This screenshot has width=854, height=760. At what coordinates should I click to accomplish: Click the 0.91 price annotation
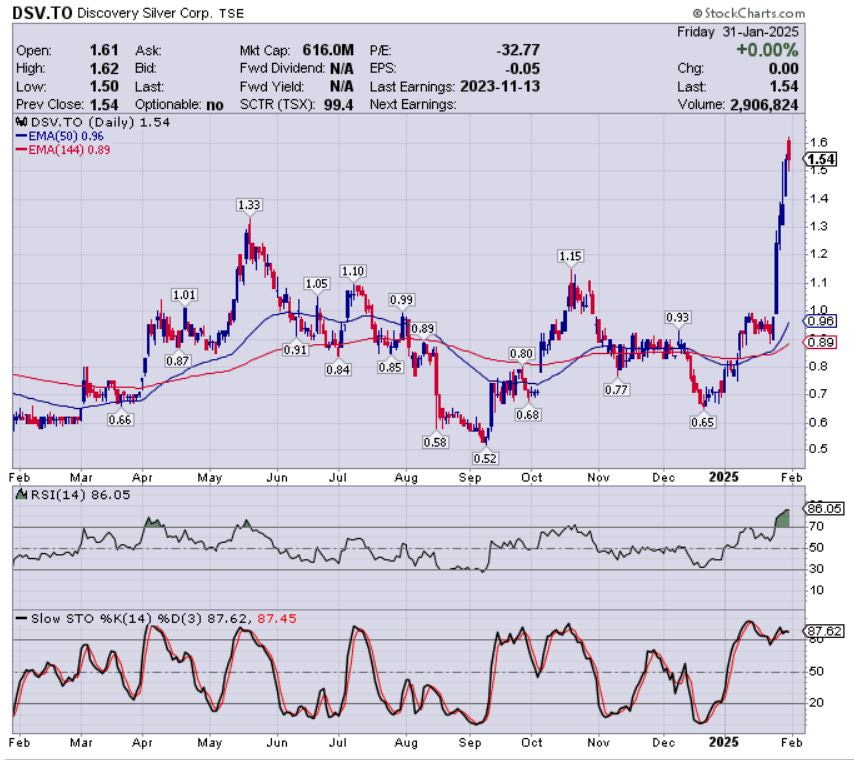click(295, 350)
